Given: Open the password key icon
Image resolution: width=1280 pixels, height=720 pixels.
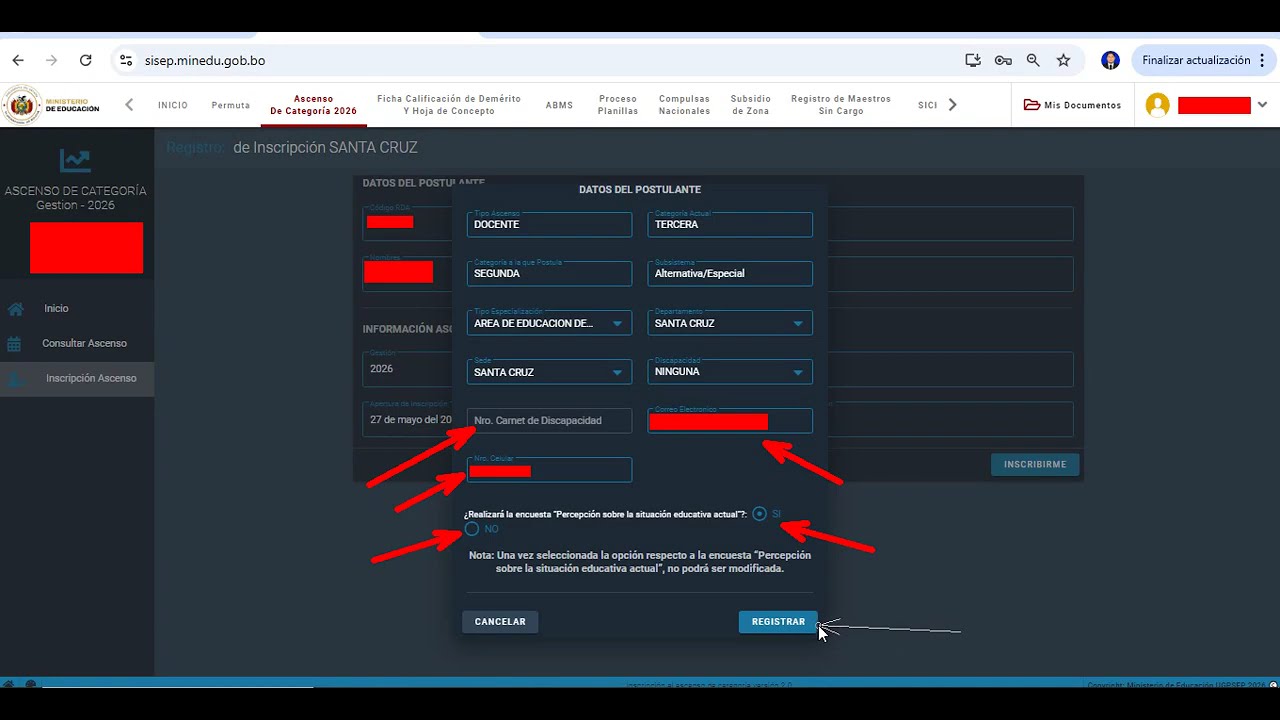Looking at the screenshot, I should 1003,60.
